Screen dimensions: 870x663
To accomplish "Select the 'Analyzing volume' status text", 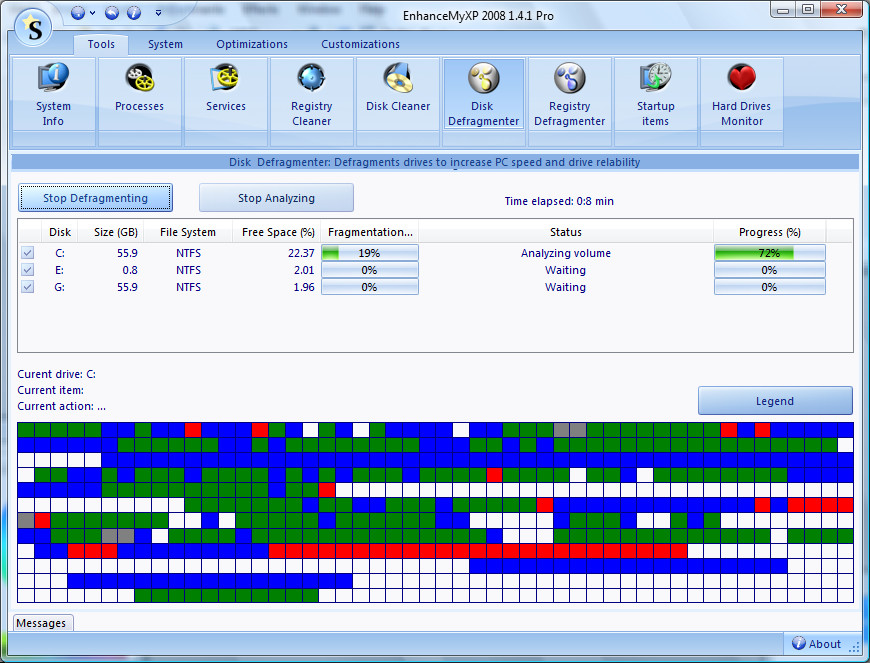I will pos(565,253).
